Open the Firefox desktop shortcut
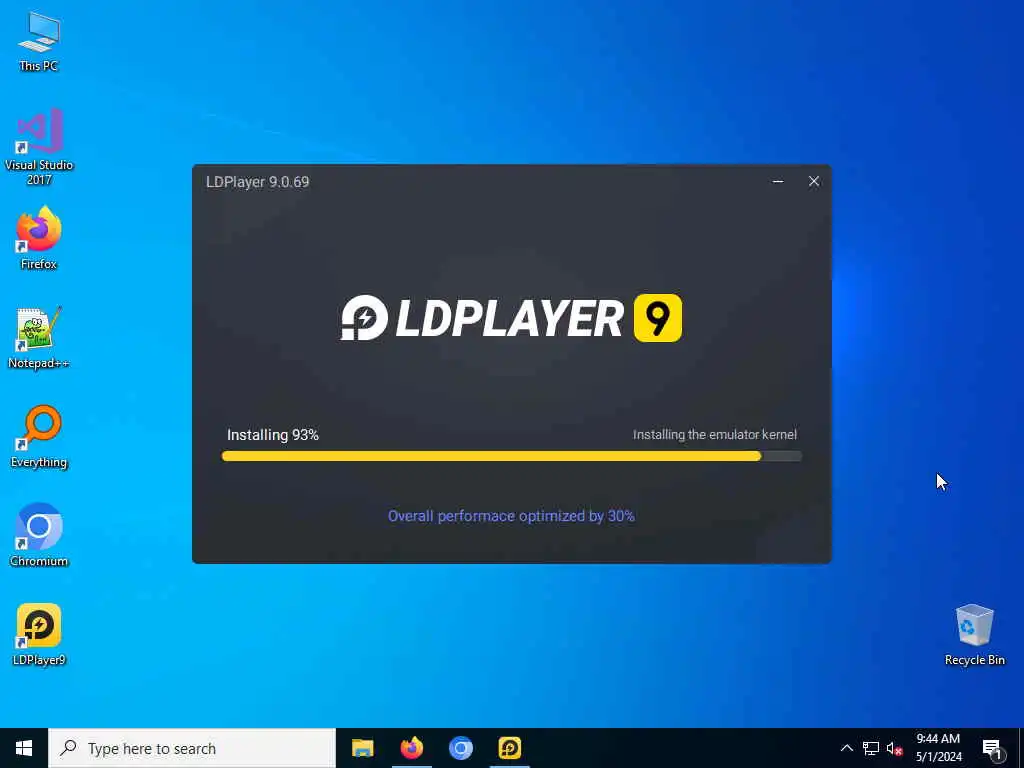 click(39, 238)
